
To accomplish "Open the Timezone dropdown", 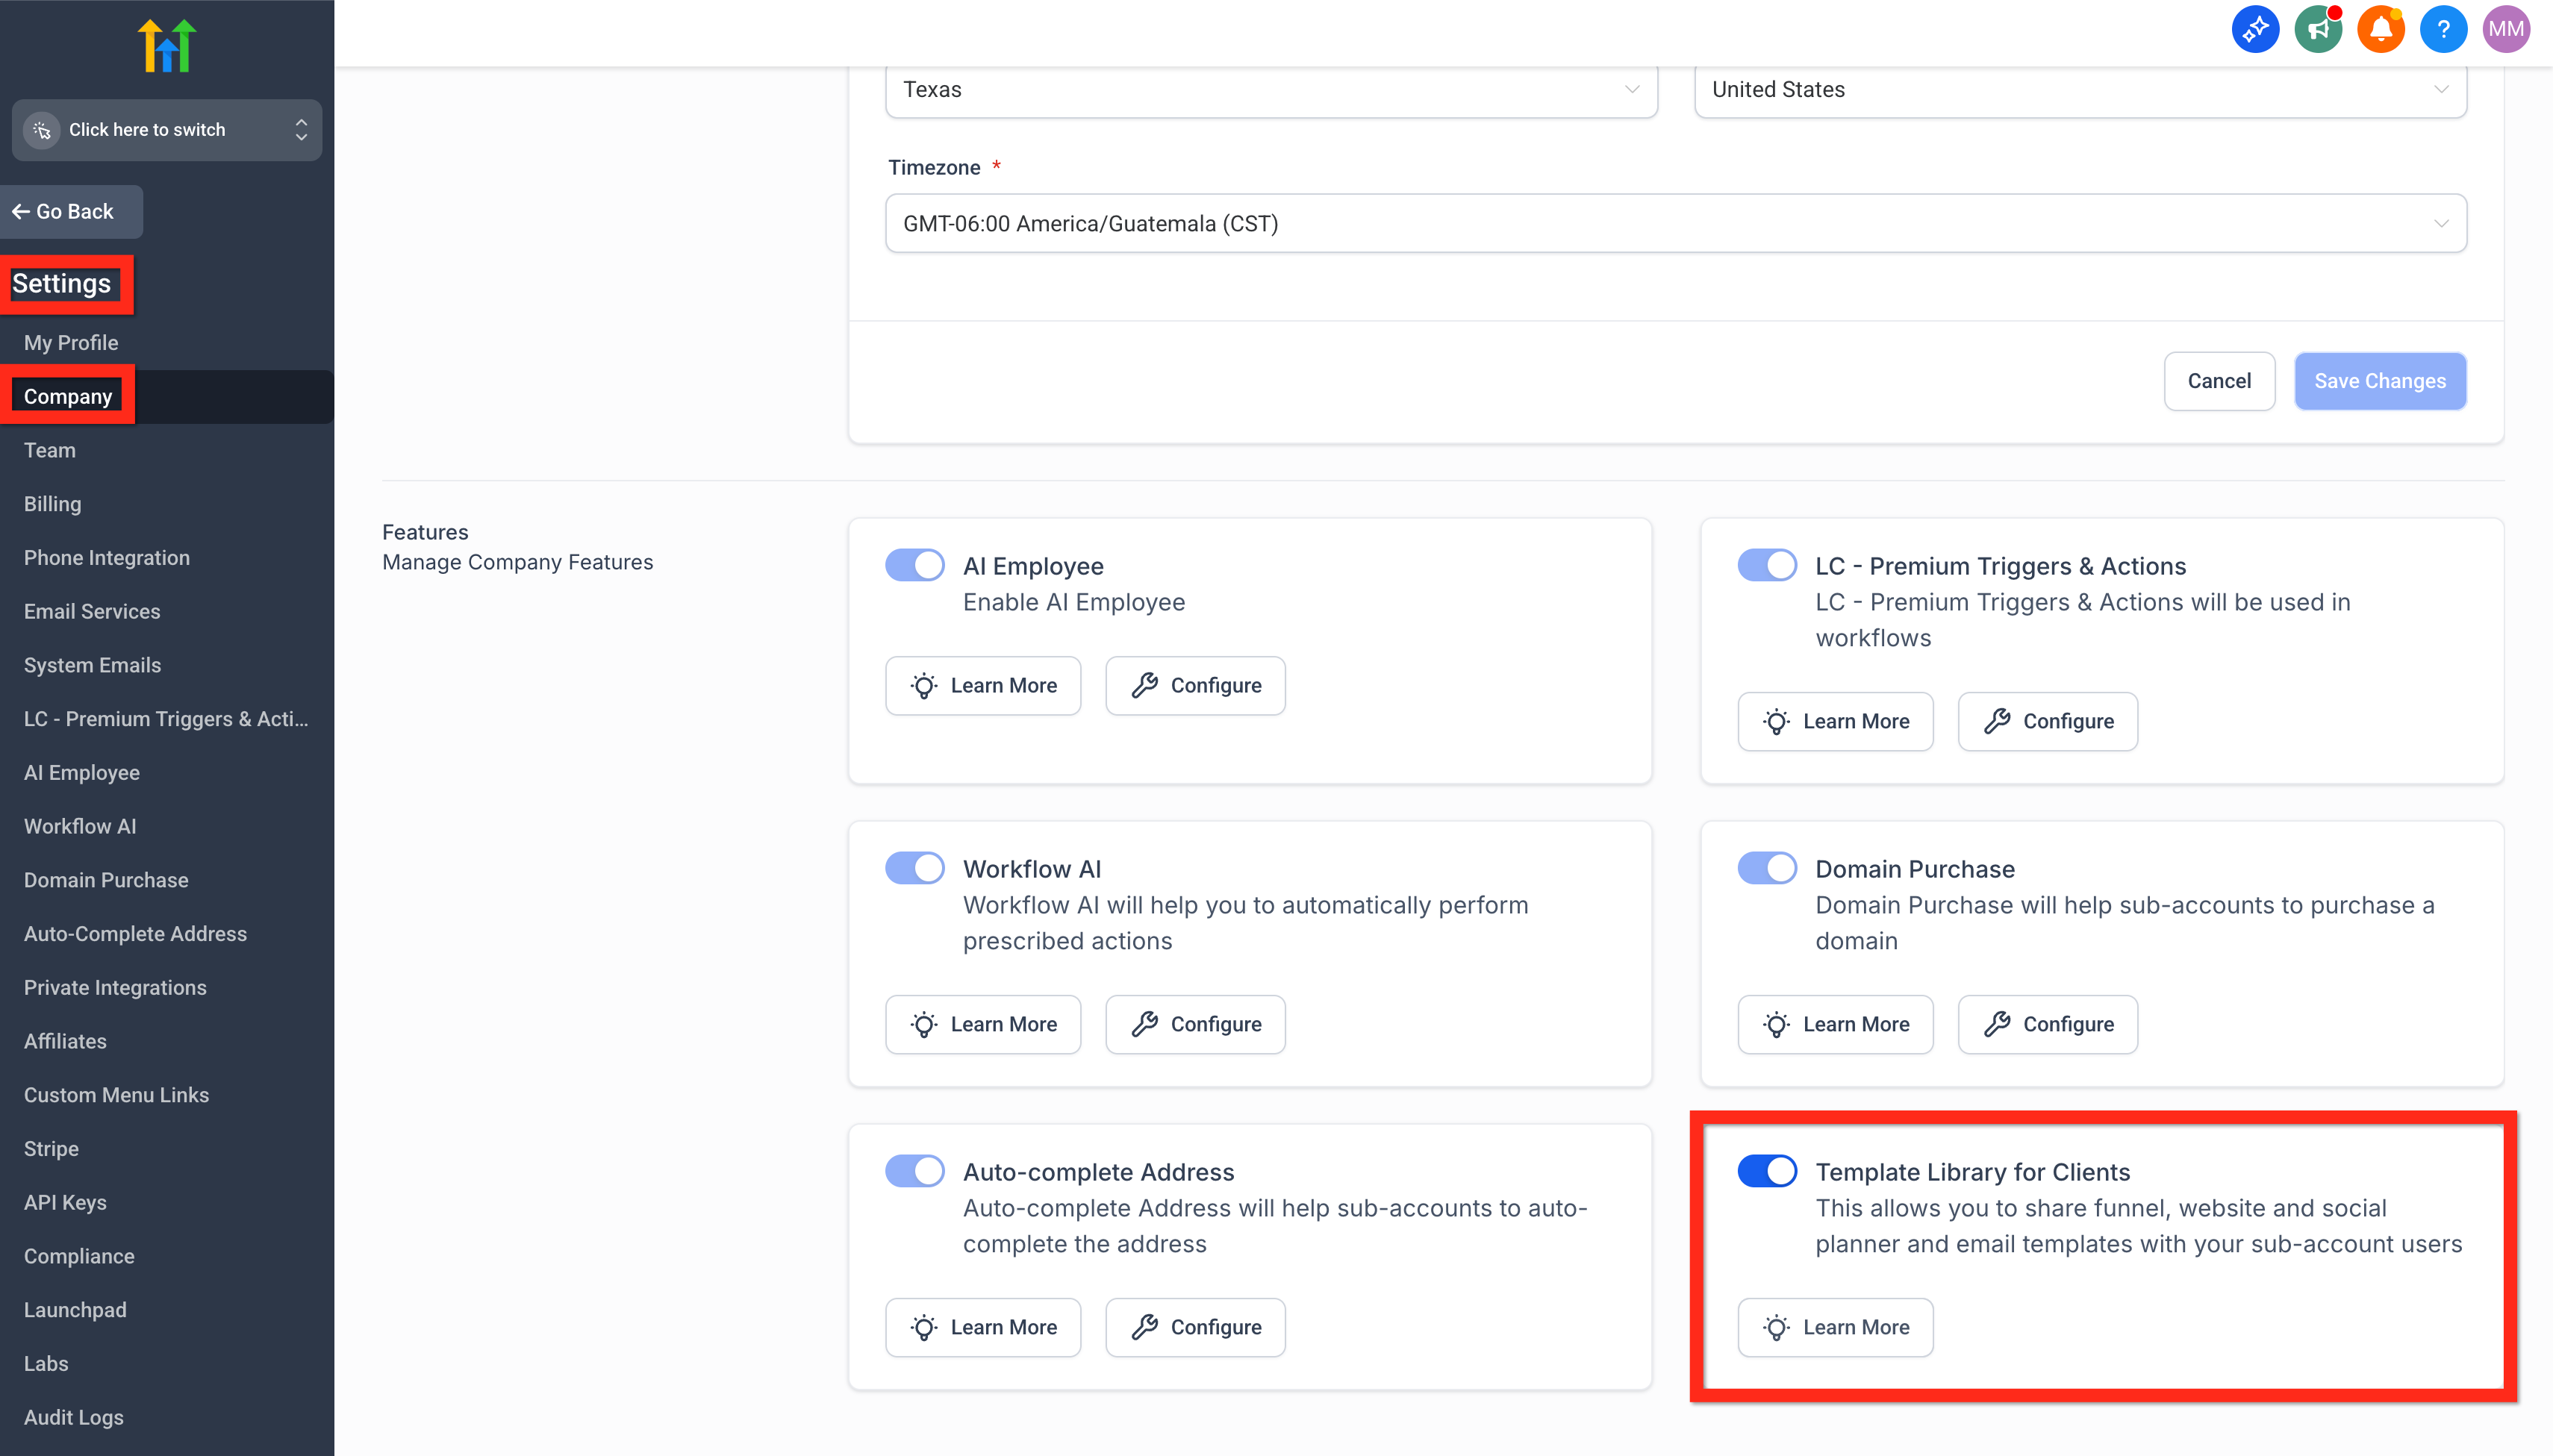I will [1675, 223].
